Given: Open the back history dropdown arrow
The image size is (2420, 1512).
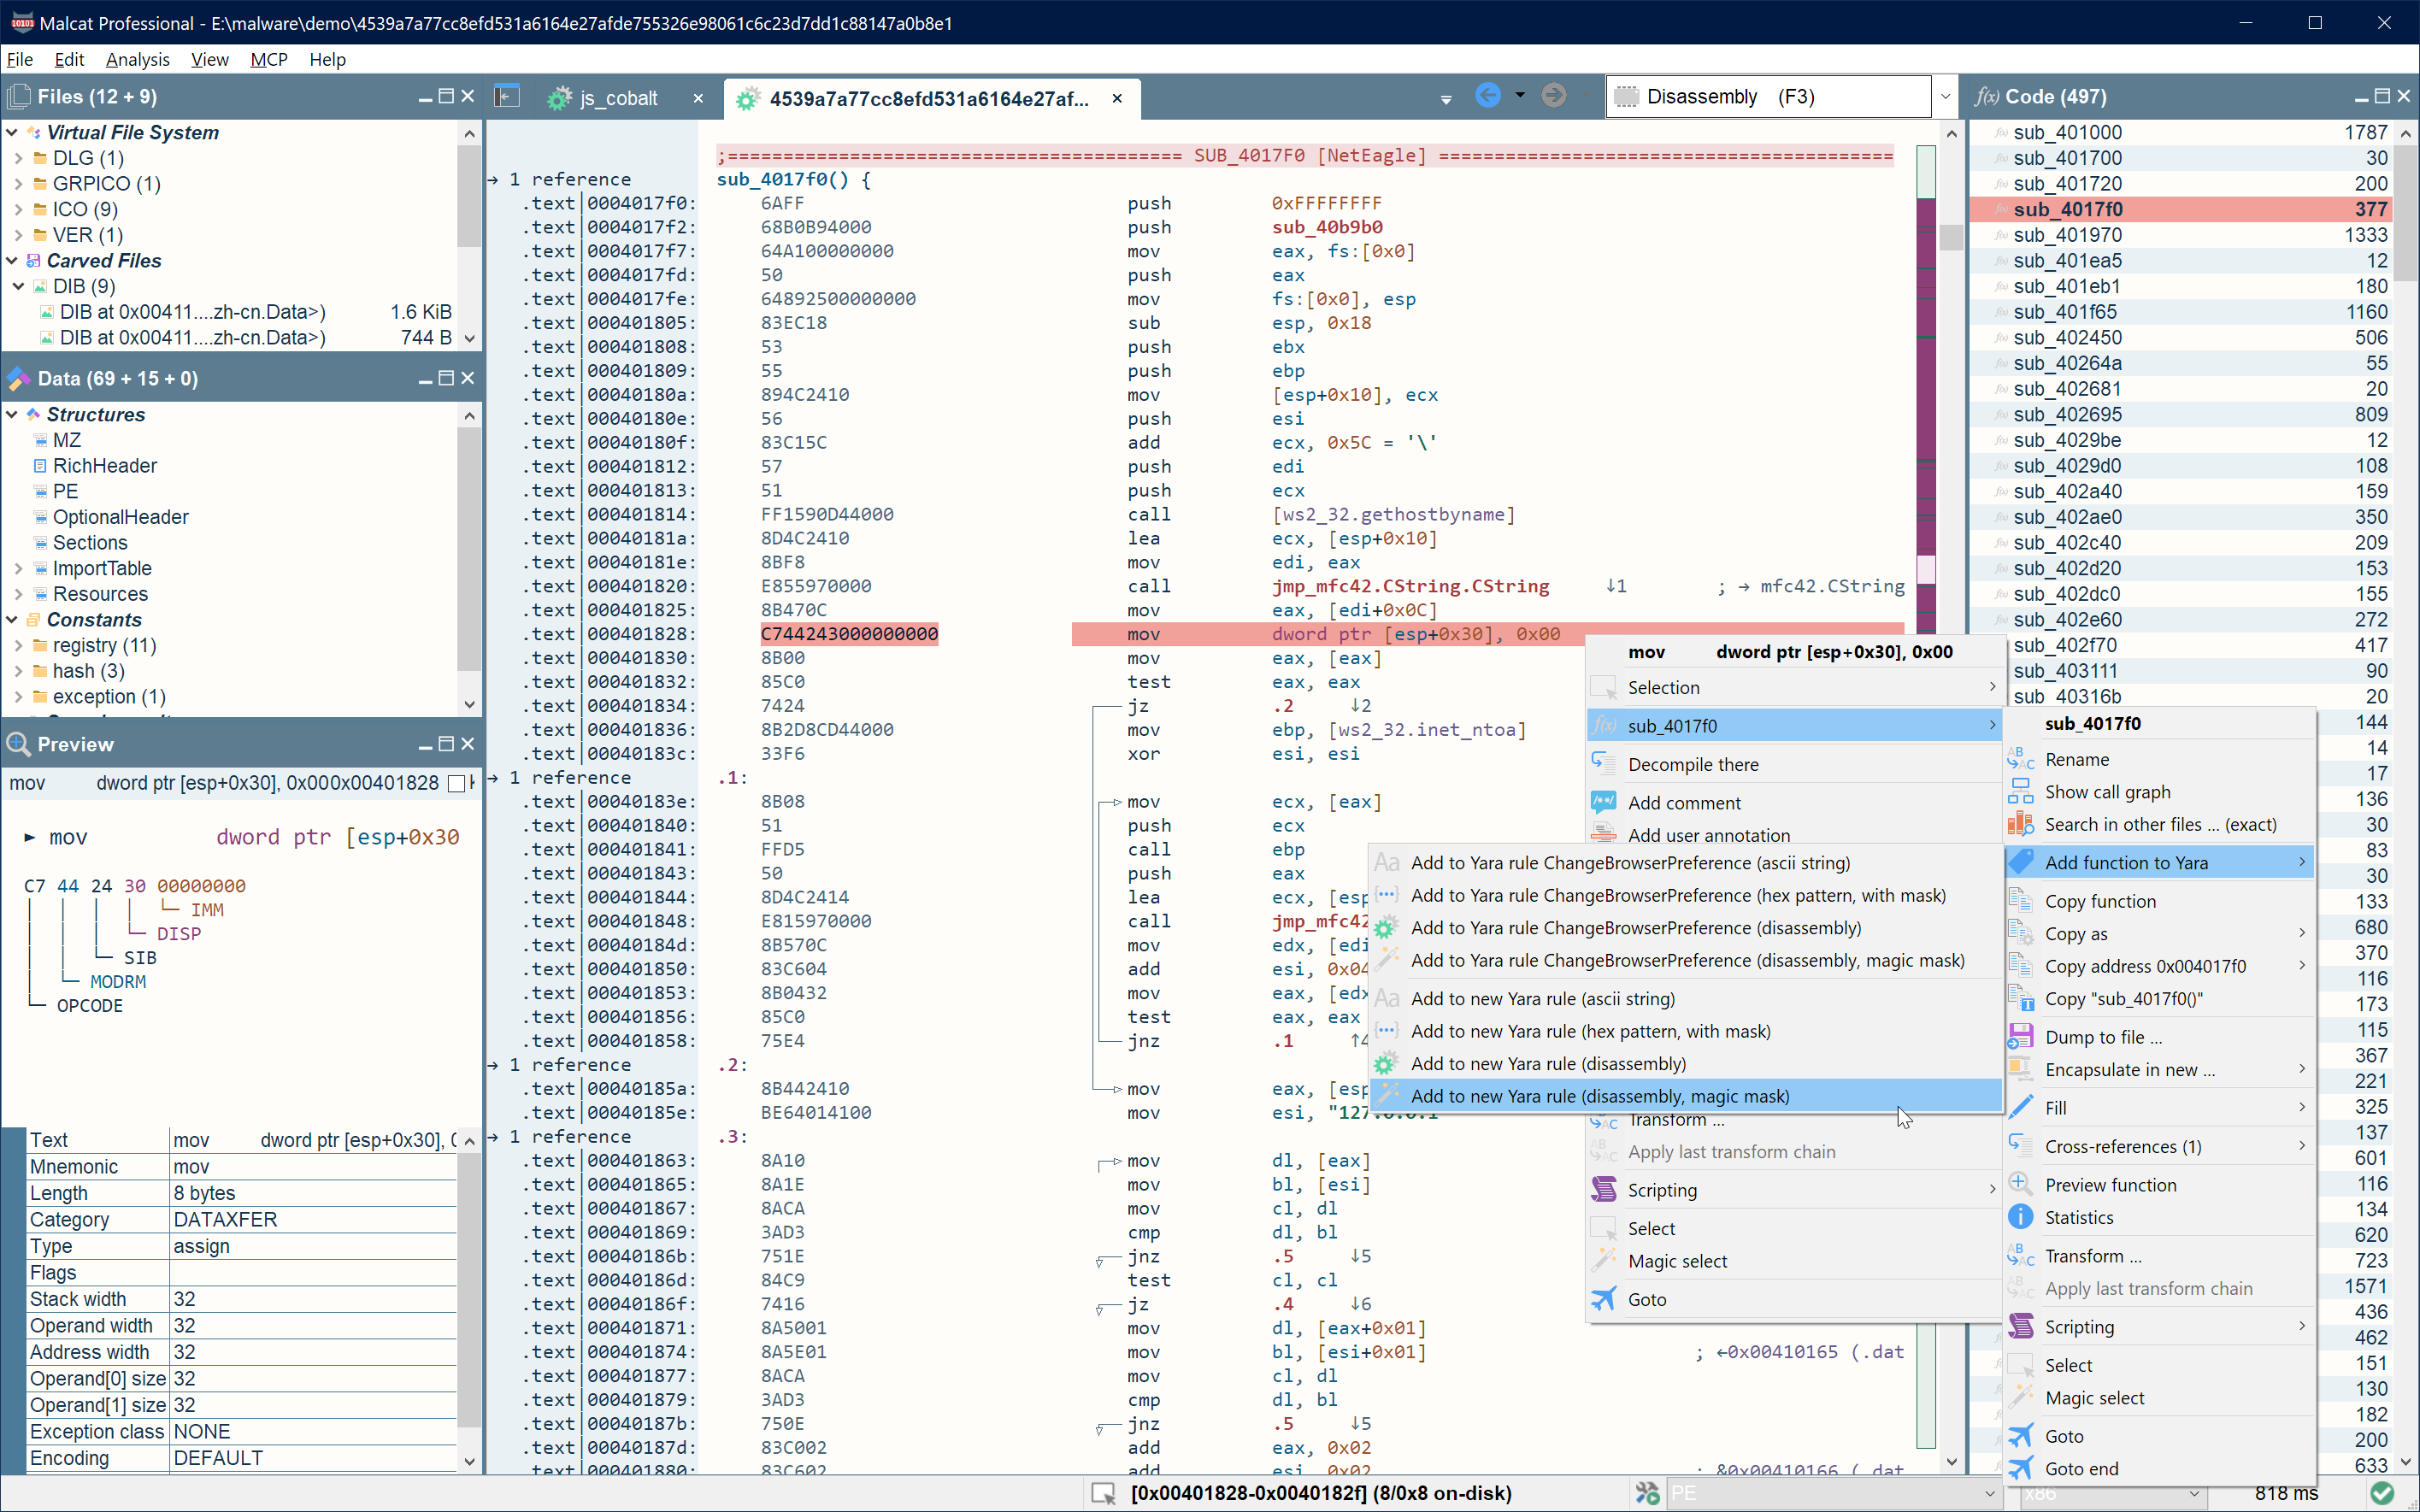Looking at the screenshot, I should pos(1520,96).
